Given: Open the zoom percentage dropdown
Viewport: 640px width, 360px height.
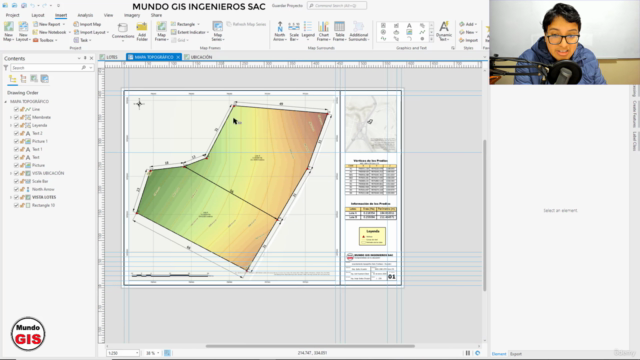Looking at the screenshot, I should point(158,353).
